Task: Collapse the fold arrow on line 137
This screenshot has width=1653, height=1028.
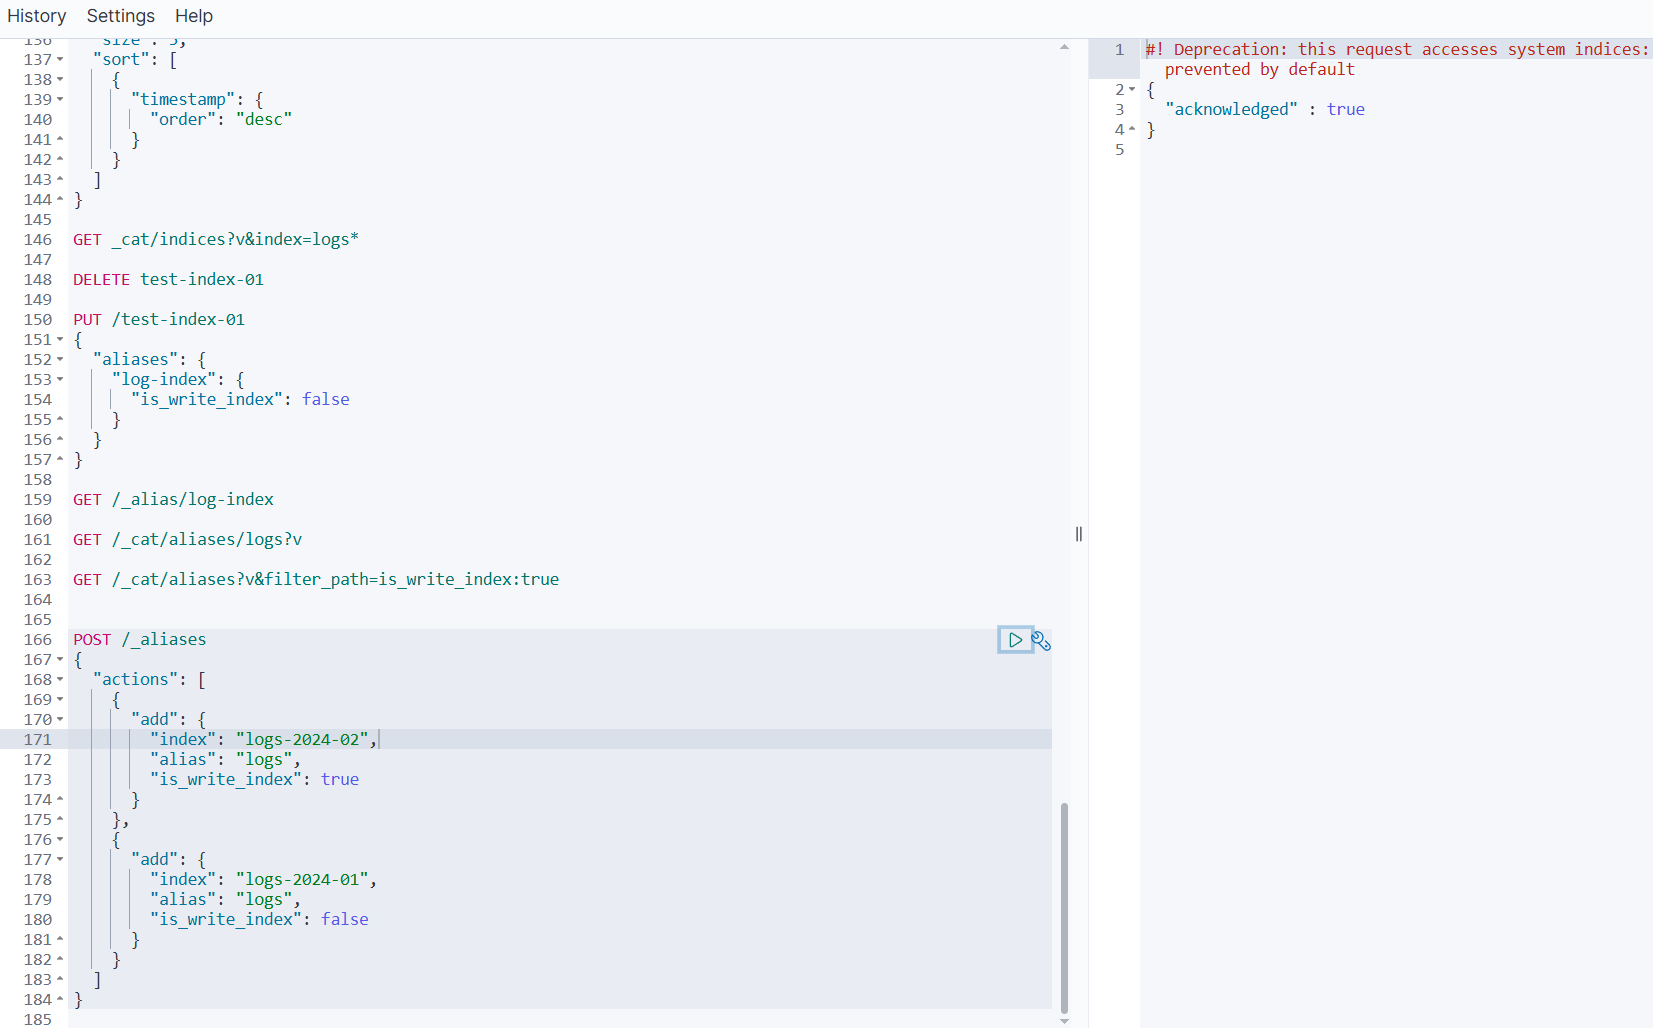Action: click(x=60, y=60)
